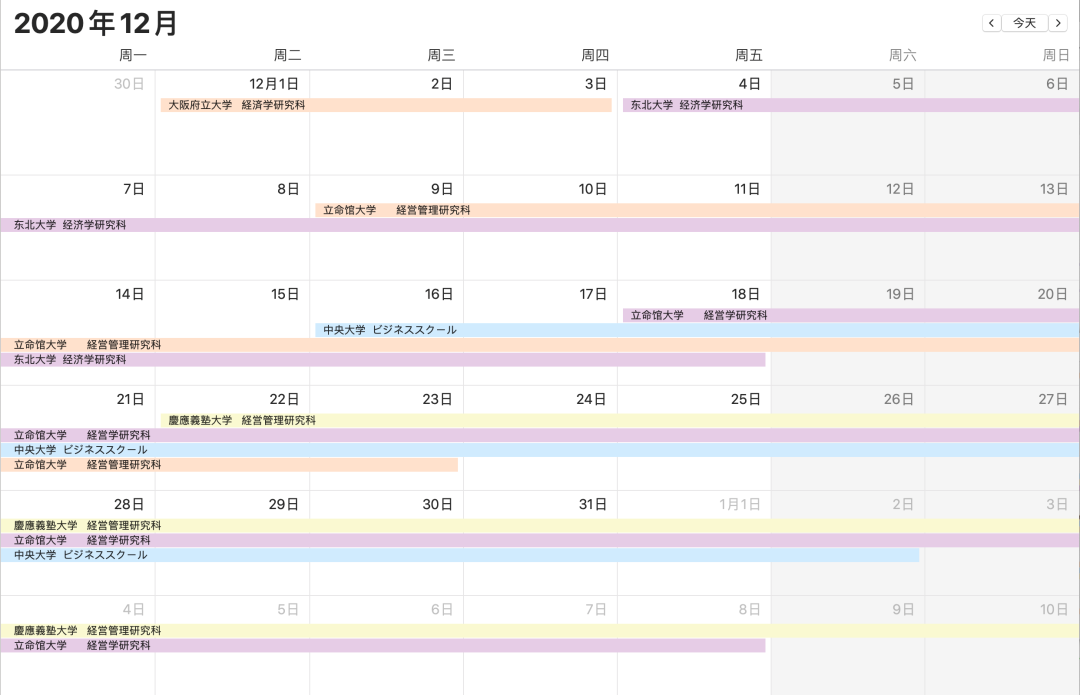Open the 大阪府立大学 経済学研究科 event

[x=386, y=105]
